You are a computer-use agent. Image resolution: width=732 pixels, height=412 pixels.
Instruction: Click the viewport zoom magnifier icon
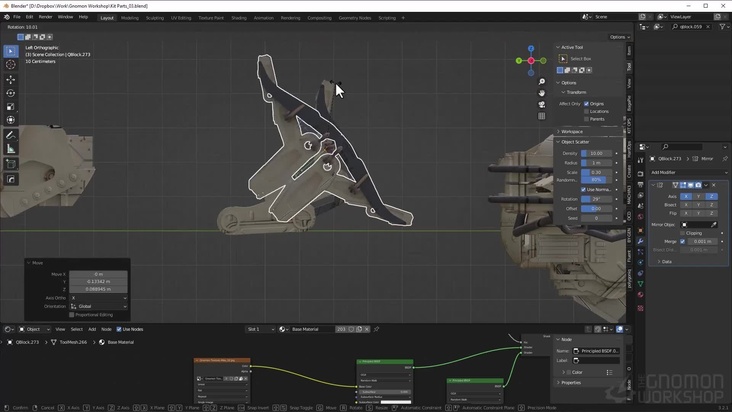coord(541,81)
